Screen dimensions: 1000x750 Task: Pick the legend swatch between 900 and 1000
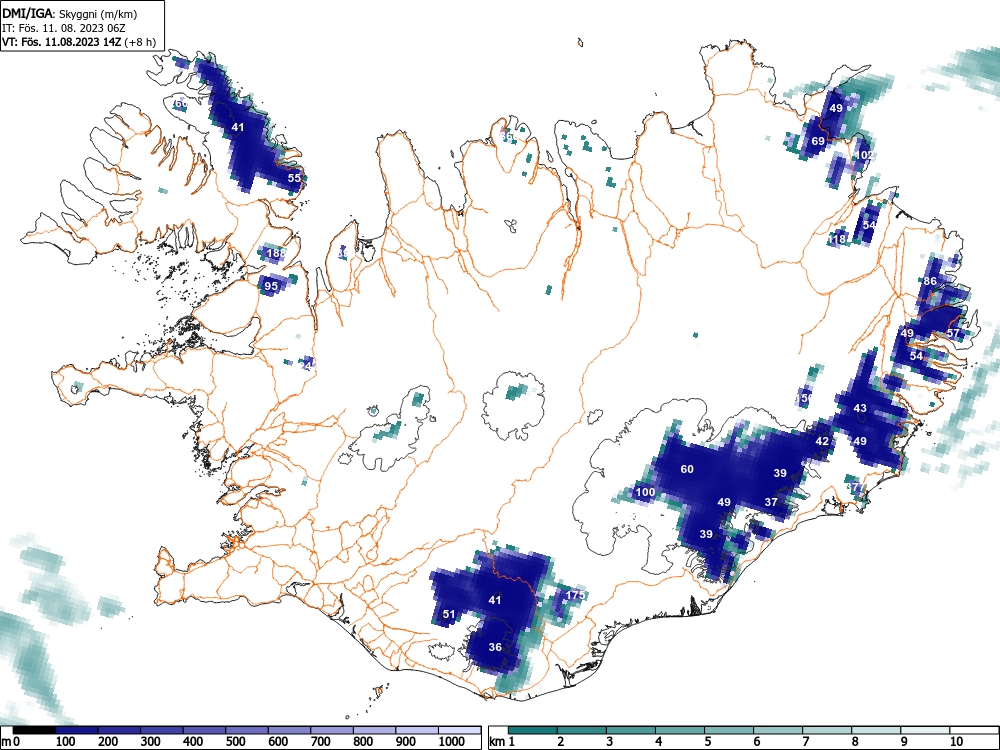click(x=417, y=730)
